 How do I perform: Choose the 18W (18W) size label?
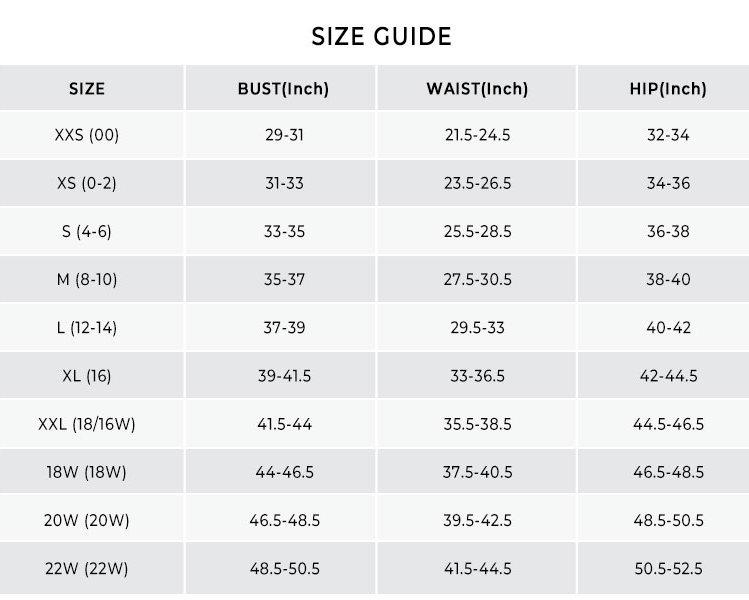(x=87, y=472)
